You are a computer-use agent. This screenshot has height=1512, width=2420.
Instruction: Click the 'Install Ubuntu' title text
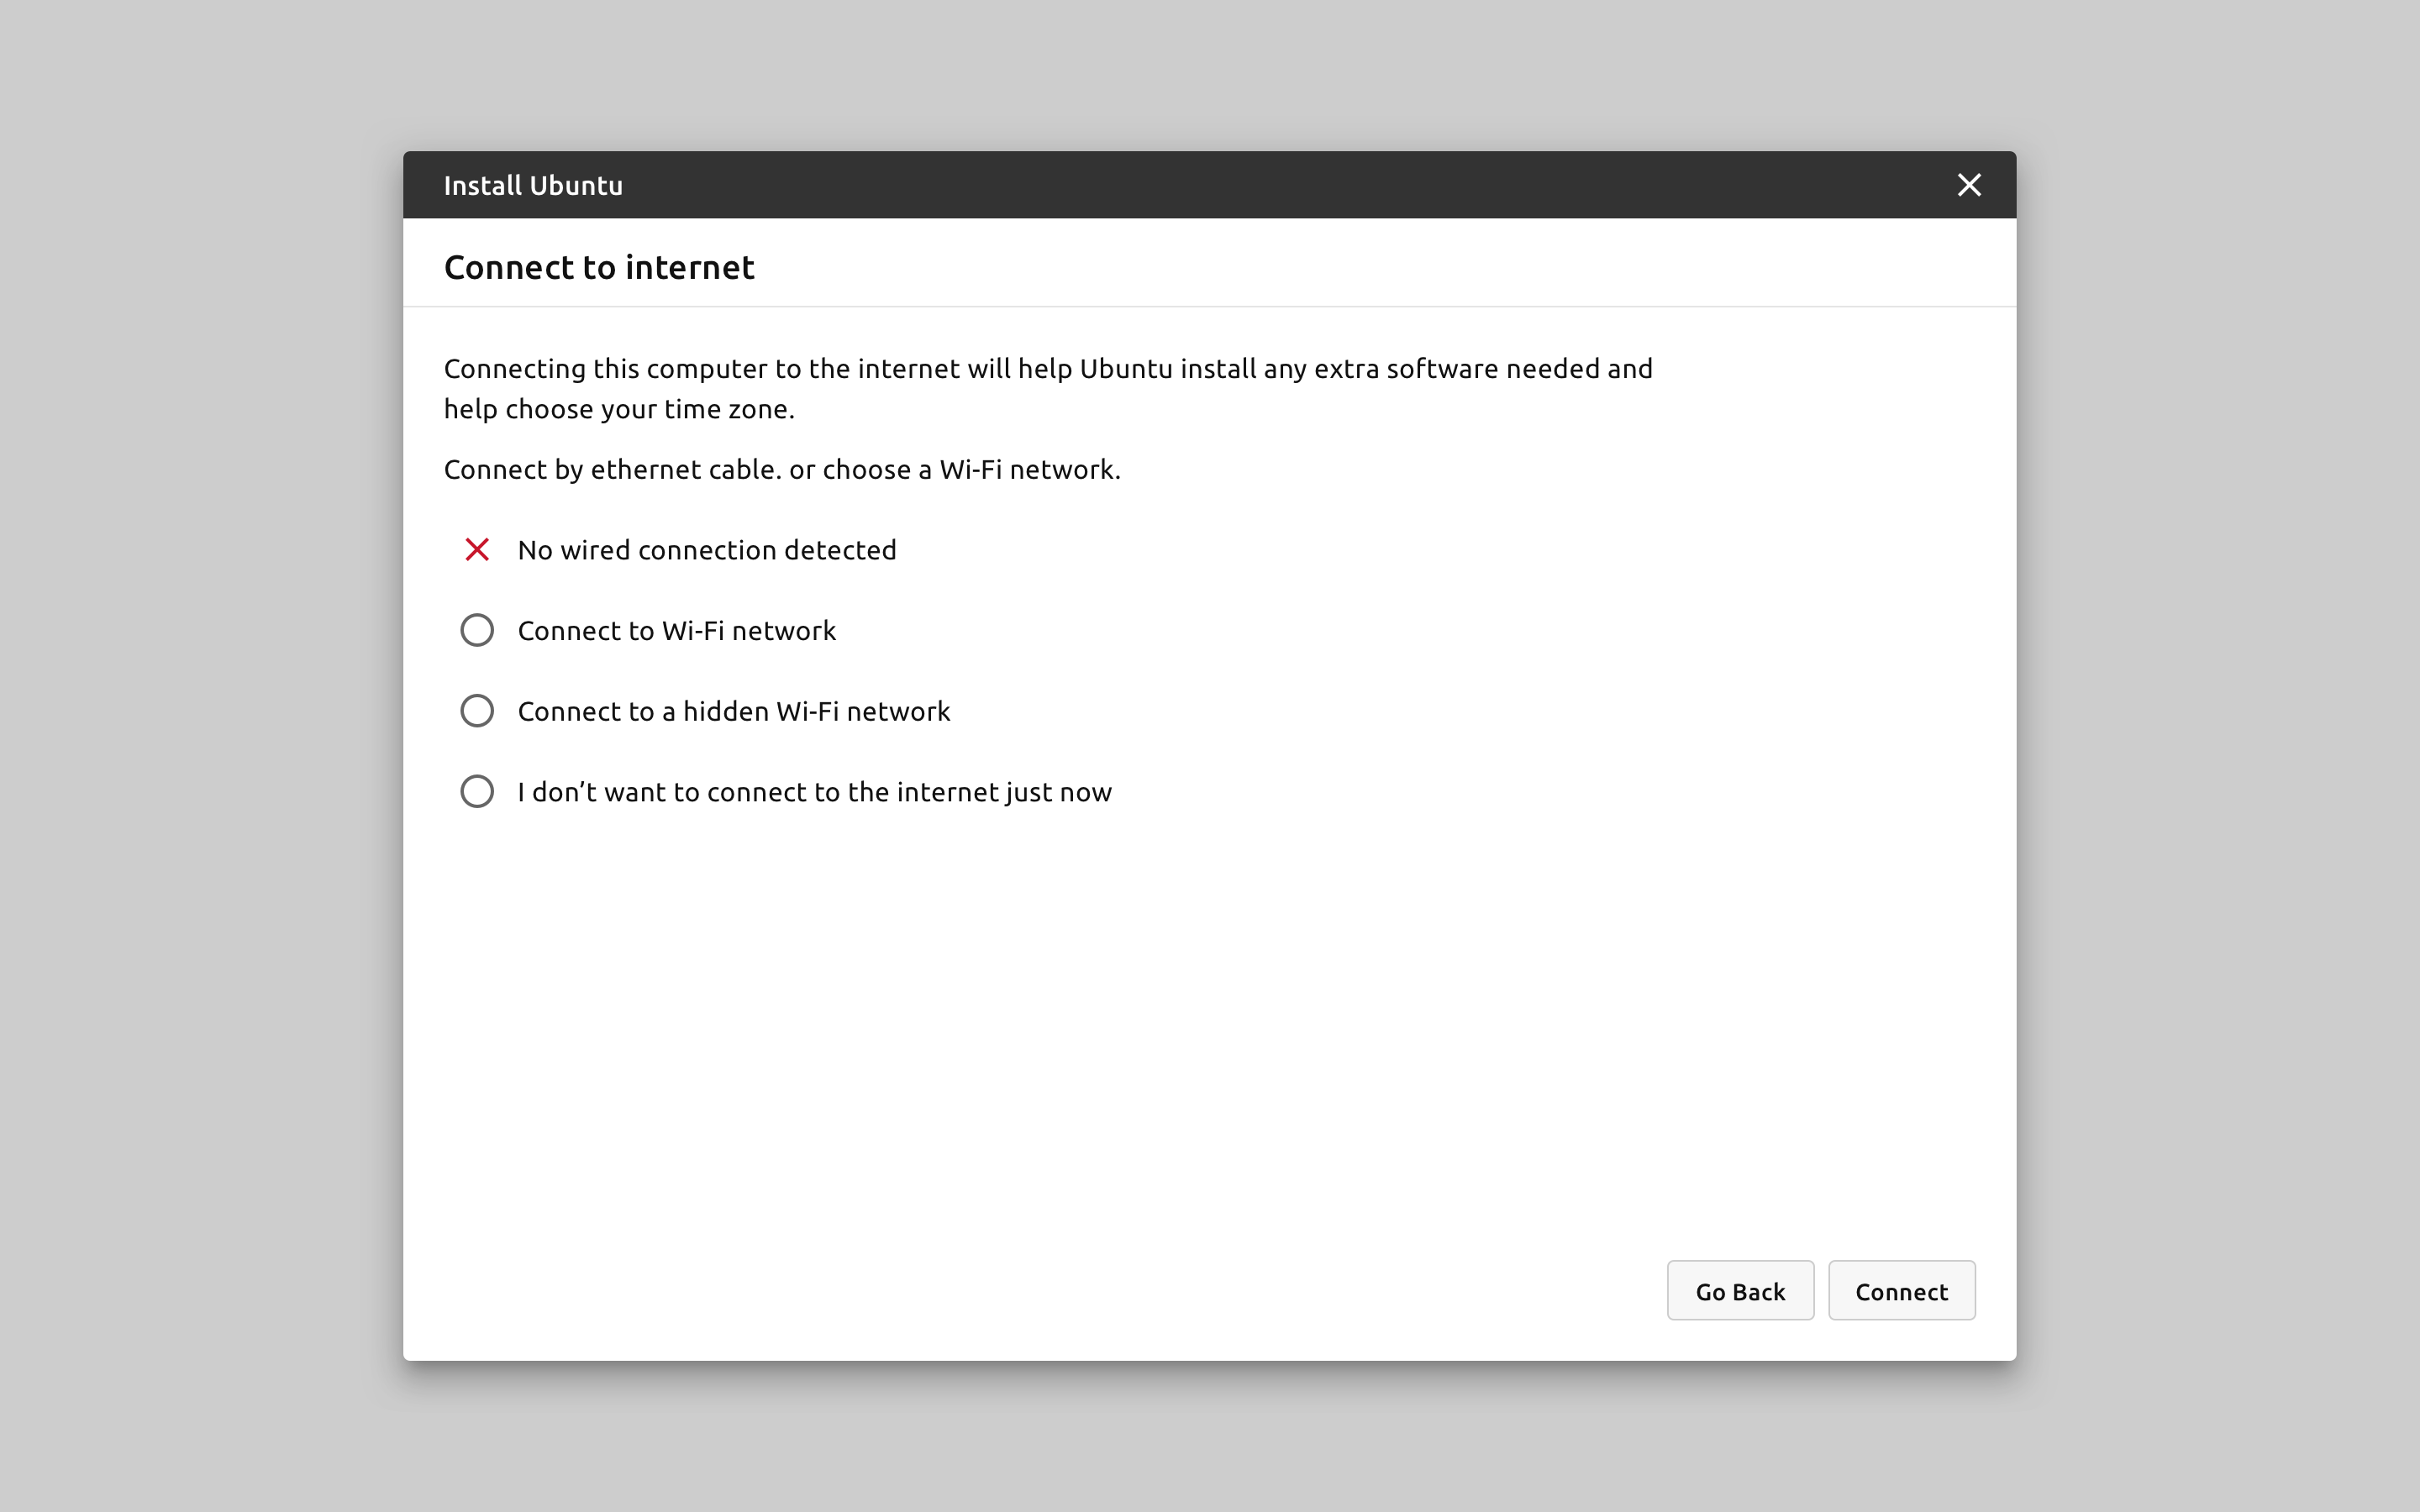tap(533, 186)
